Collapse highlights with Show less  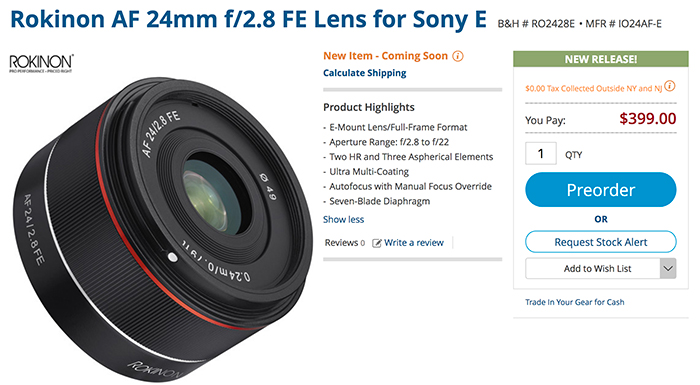343,219
